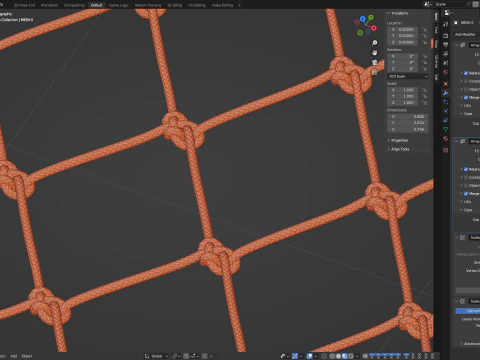Toggle camera view icon in viewport

point(375,62)
